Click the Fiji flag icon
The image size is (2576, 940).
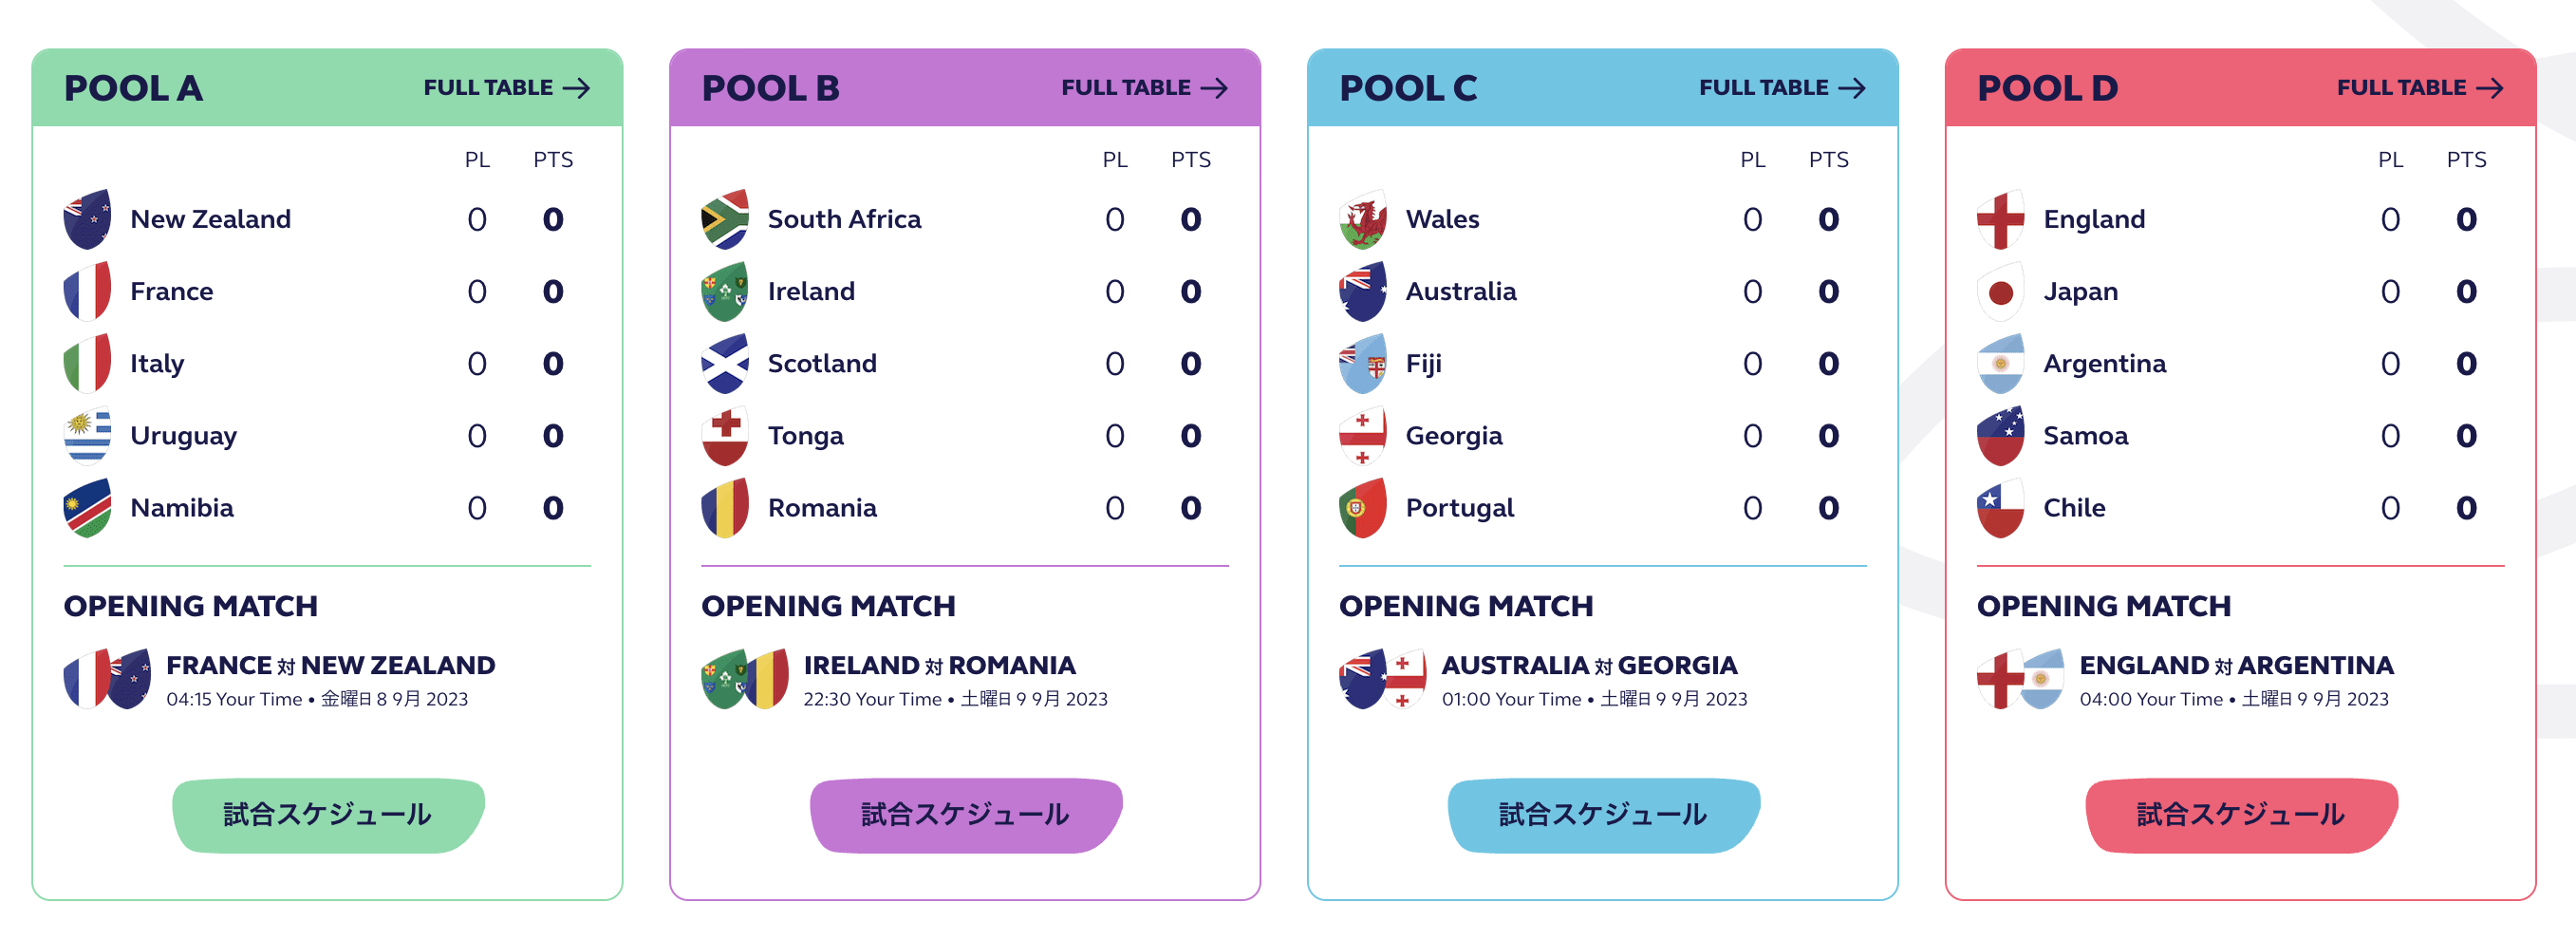[x=1363, y=363]
